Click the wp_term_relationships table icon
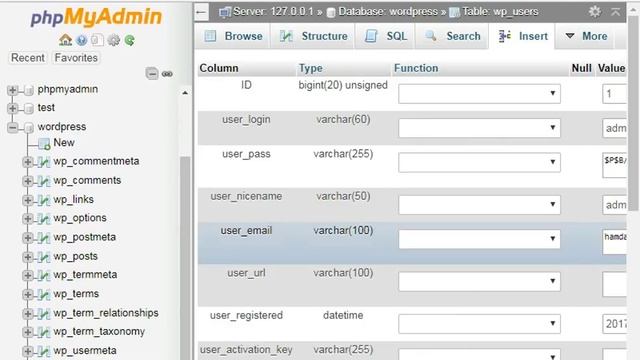This screenshot has width=640, height=360. coord(44,313)
